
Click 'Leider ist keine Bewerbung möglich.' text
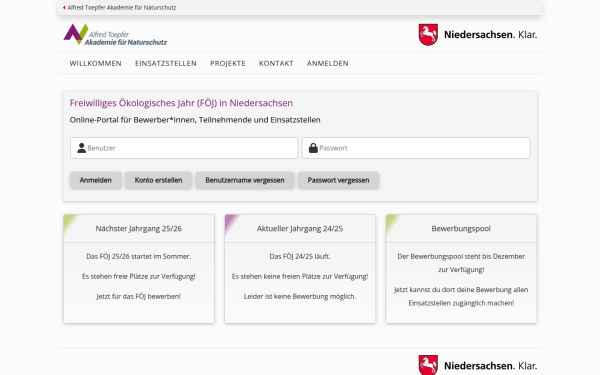point(300,297)
